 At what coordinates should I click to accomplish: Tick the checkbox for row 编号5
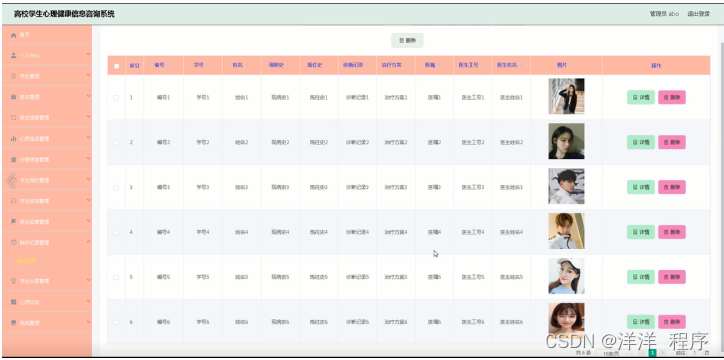[116, 277]
